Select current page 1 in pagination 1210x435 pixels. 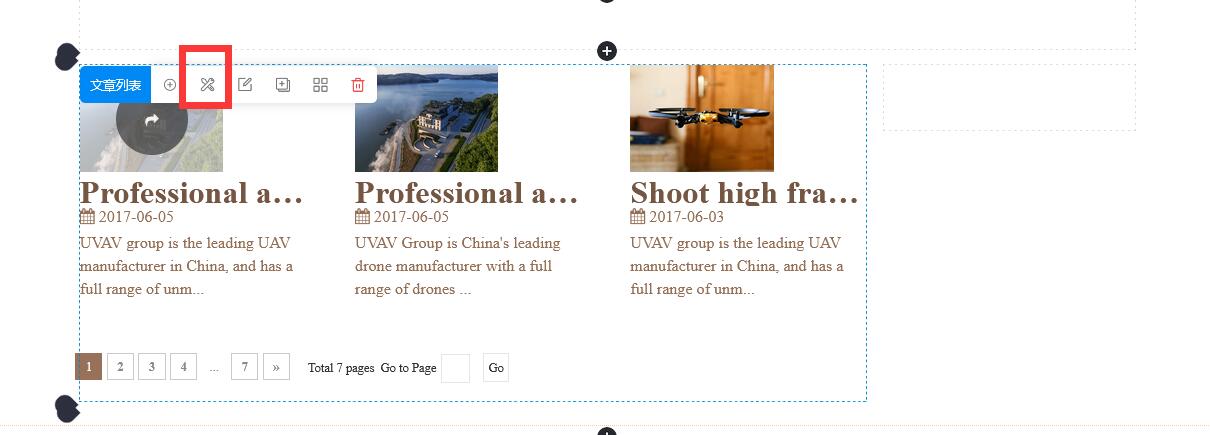pyautogui.click(x=88, y=367)
